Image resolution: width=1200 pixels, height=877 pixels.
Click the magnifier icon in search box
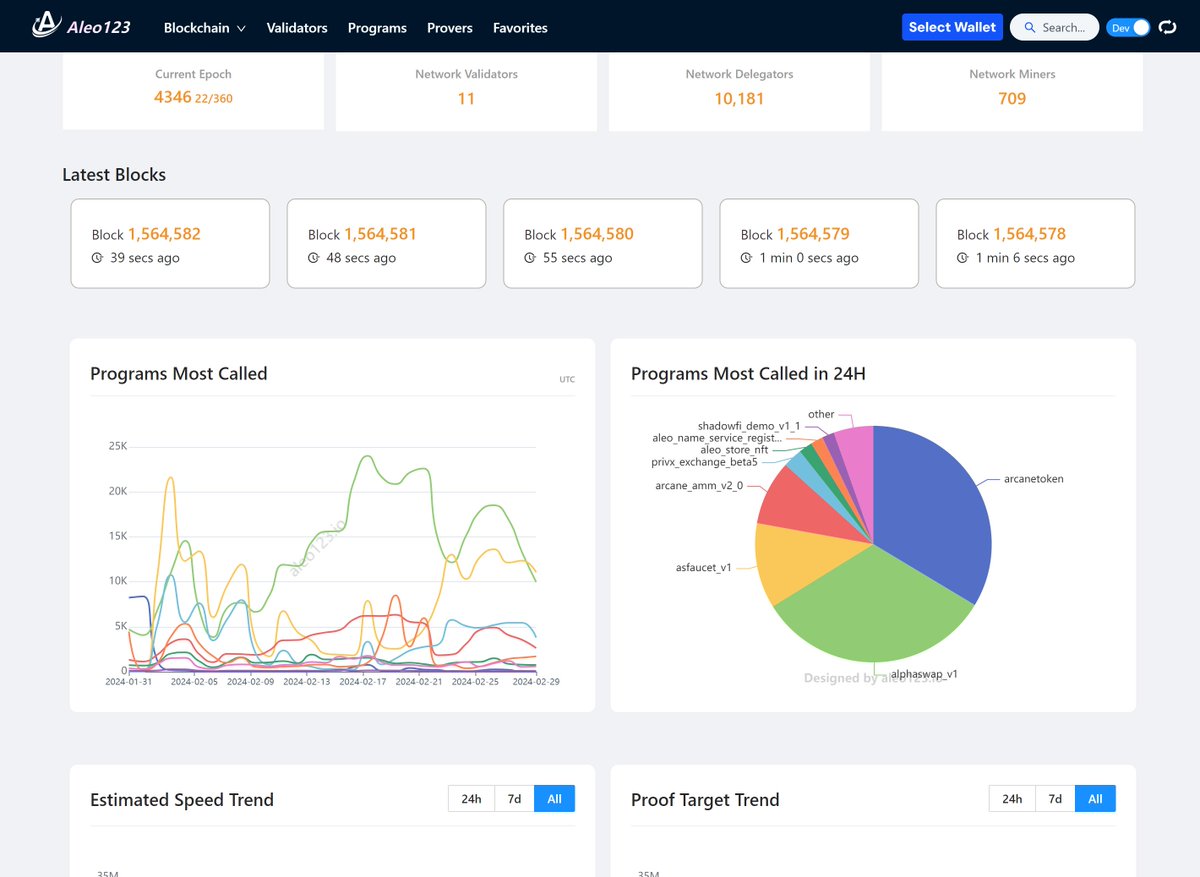(x=1030, y=28)
